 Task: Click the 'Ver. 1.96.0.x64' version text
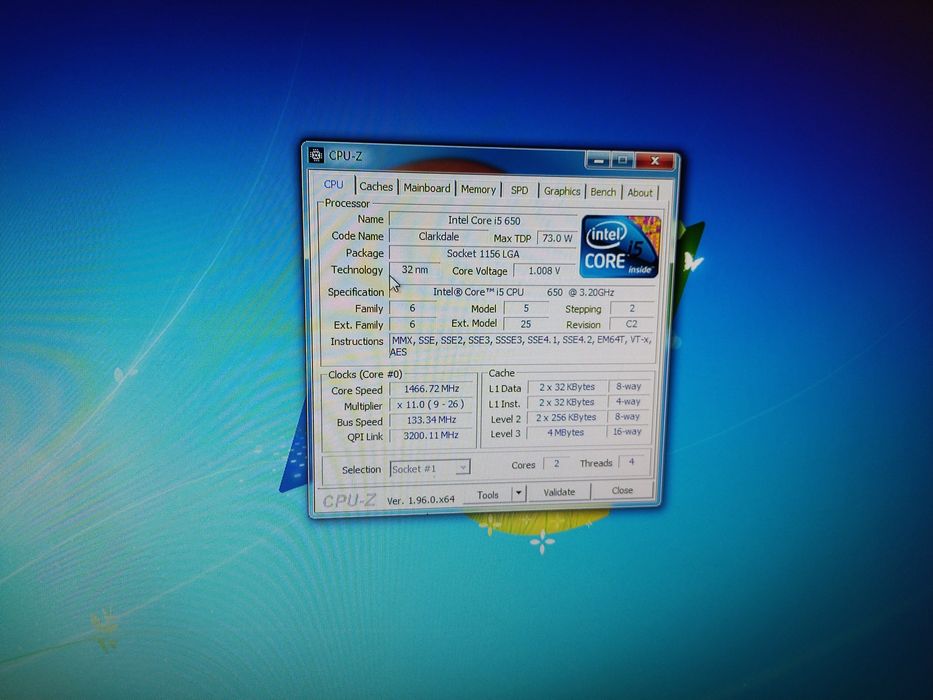[x=421, y=501]
